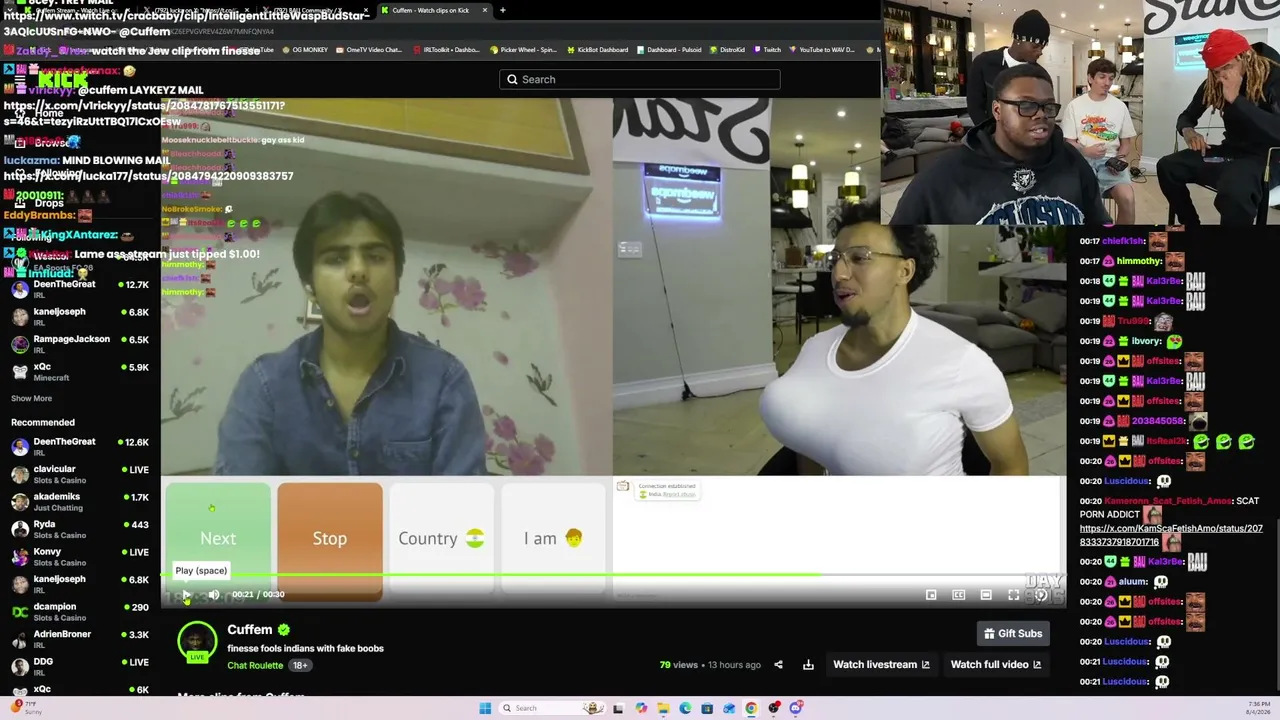The height and width of the screenshot is (720, 1280).
Task: Open Microsoft Edge from the taskbar
Action: point(685,708)
